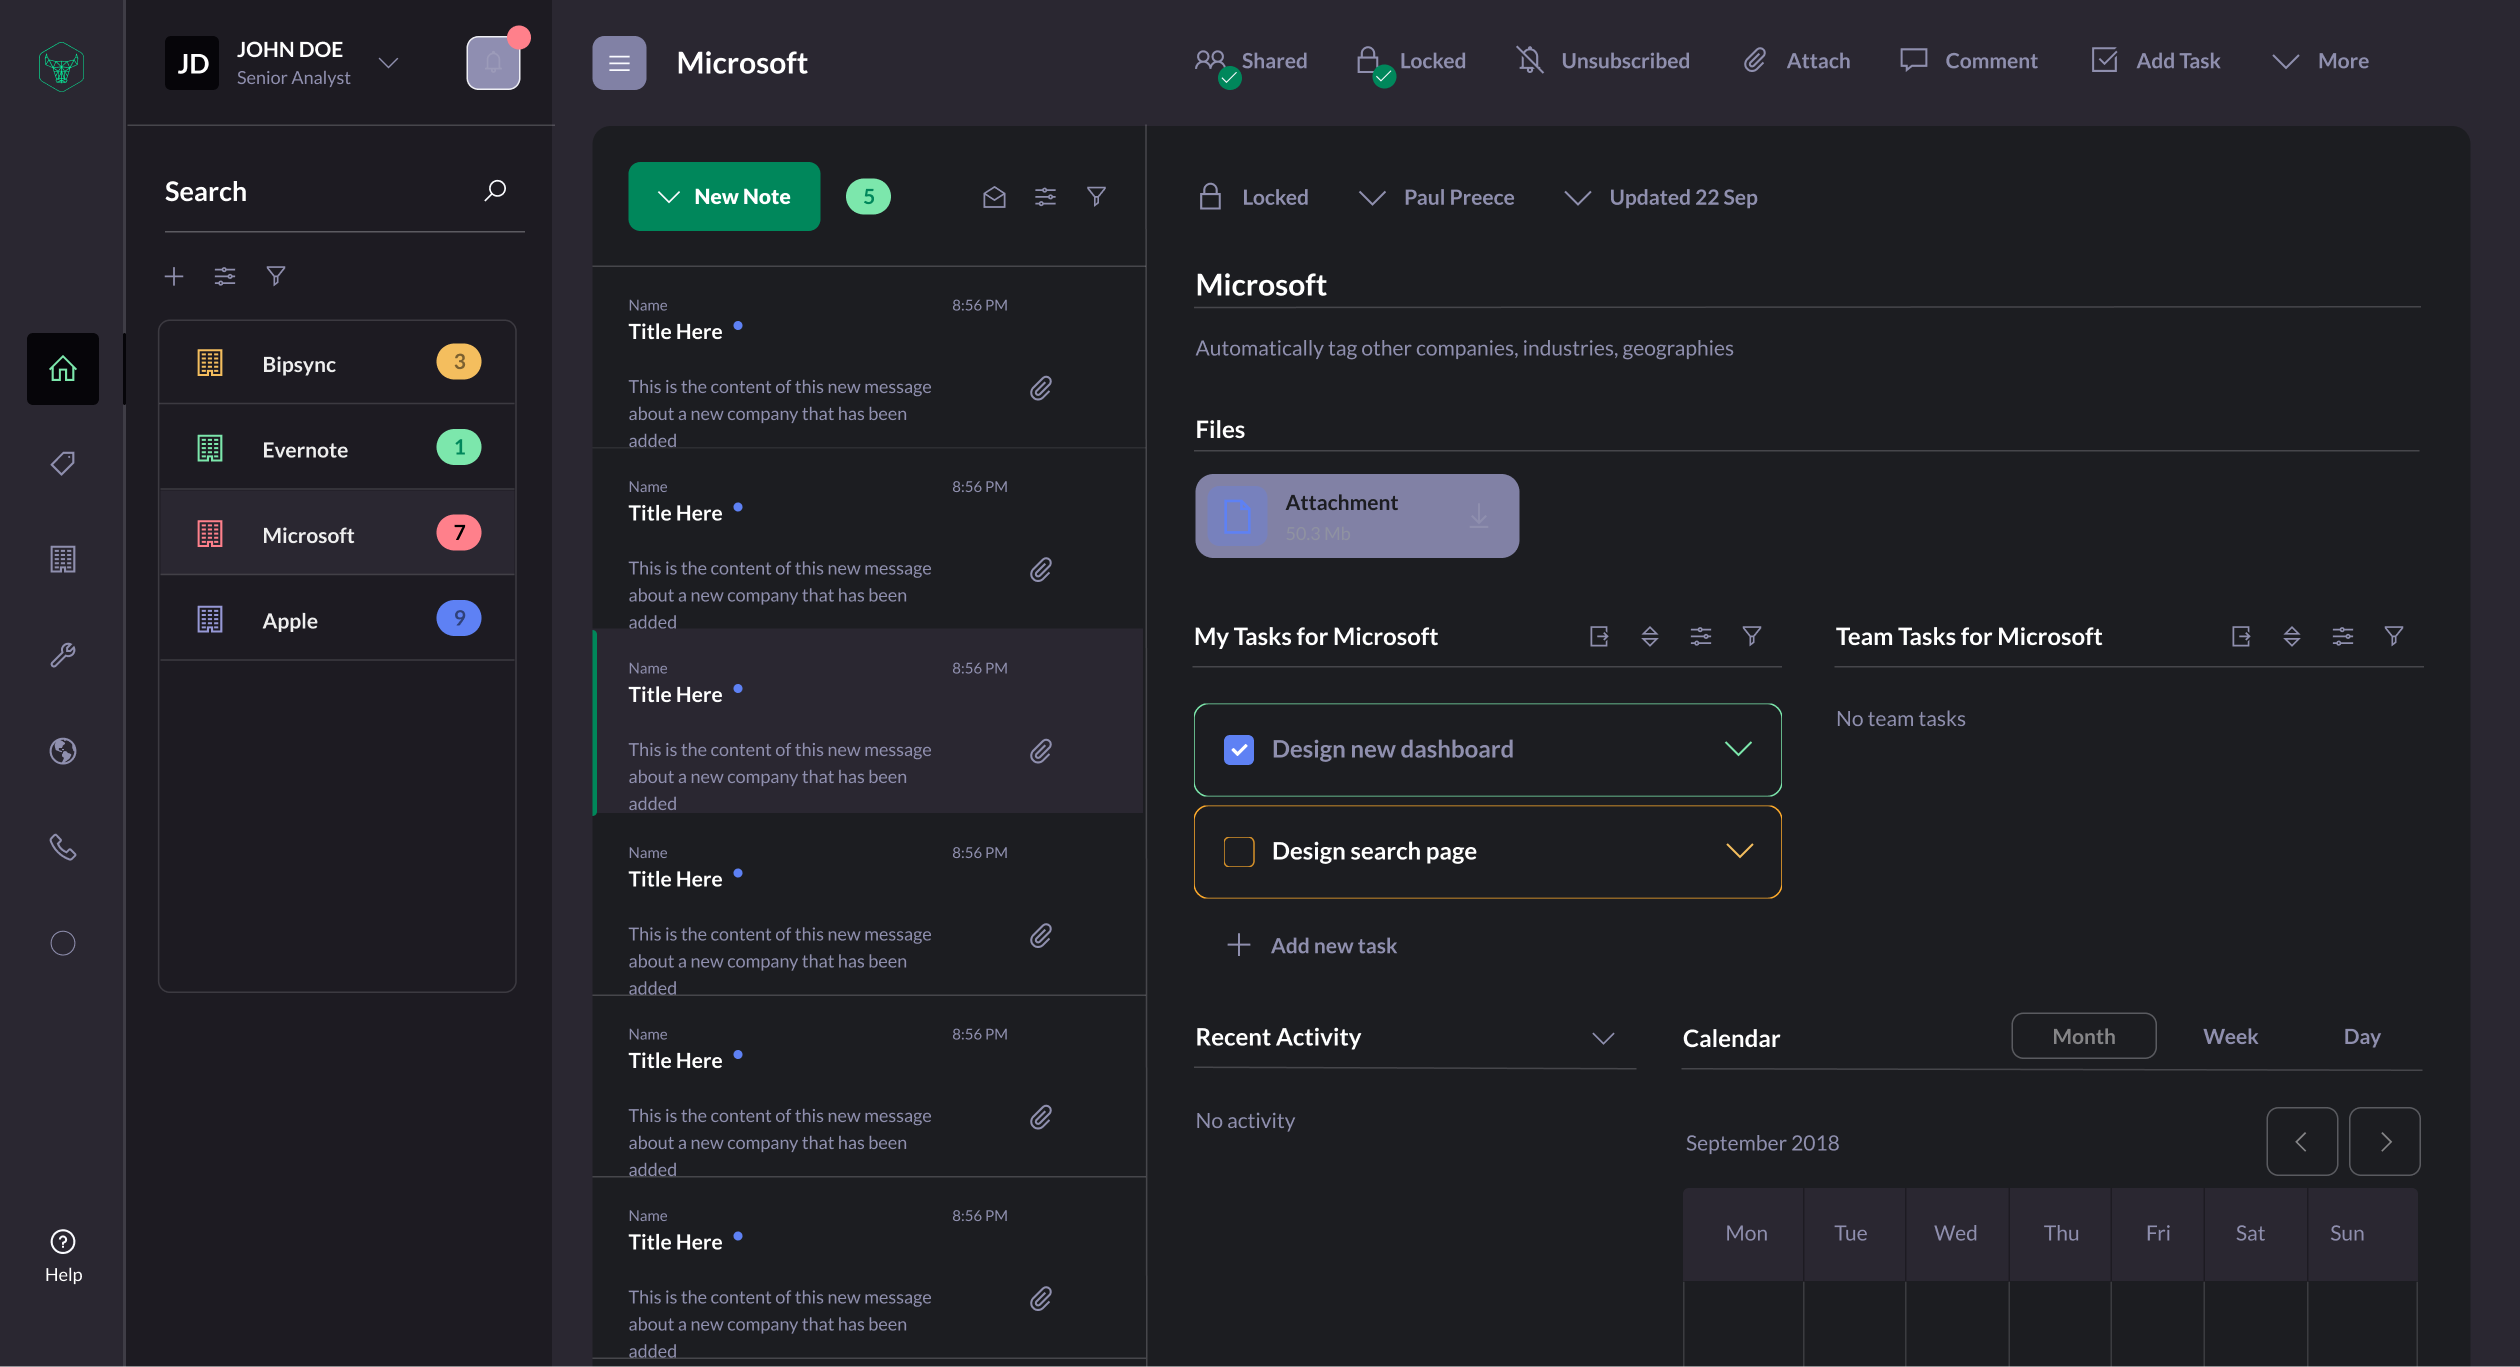
Task: Open My Tasks settings sliders icon
Action: (x=1701, y=636)
